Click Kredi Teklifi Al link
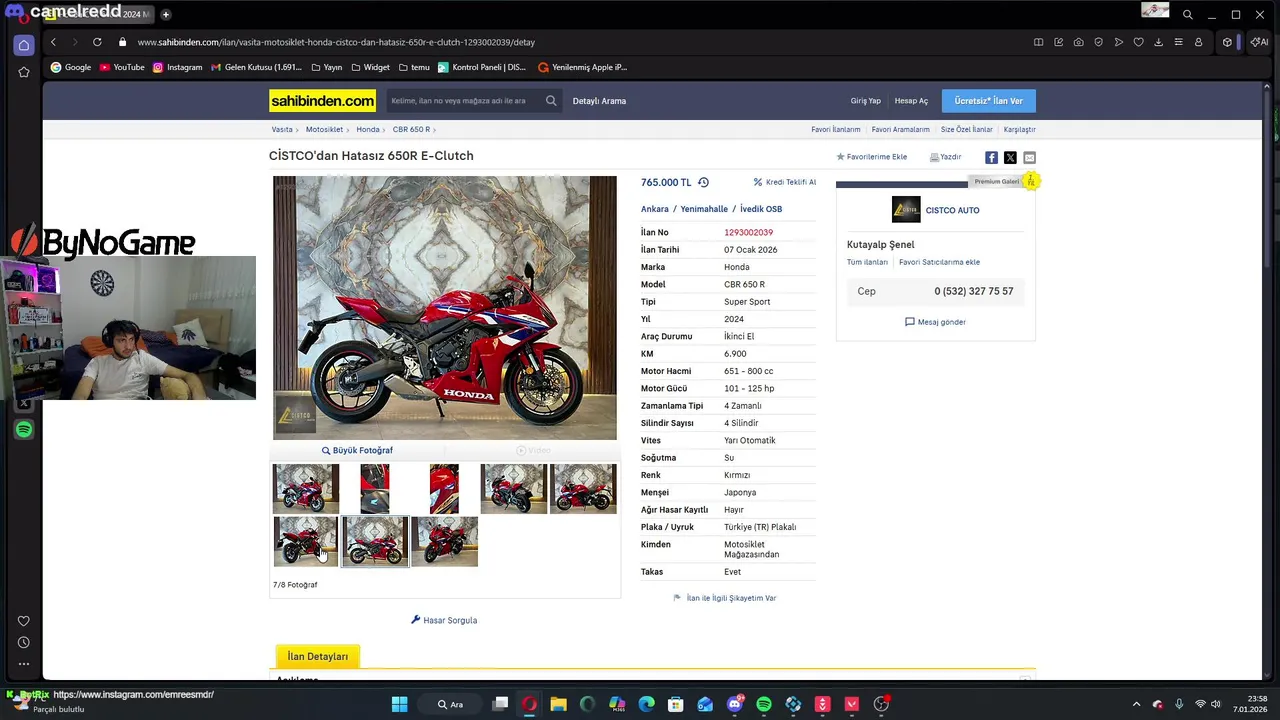1280x720 pixels. click(x=785, y=182)
